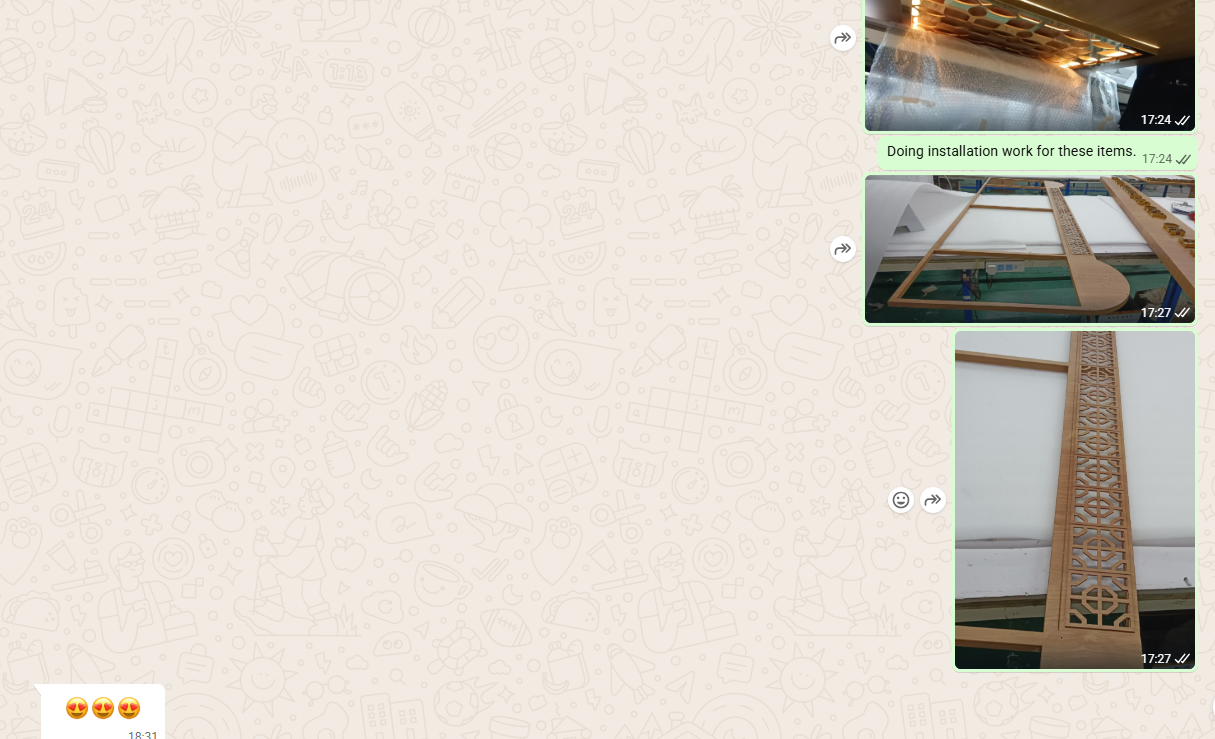
Task: Click 17:24 timestamp on ceiling light photo
Action: point(1155,120)
